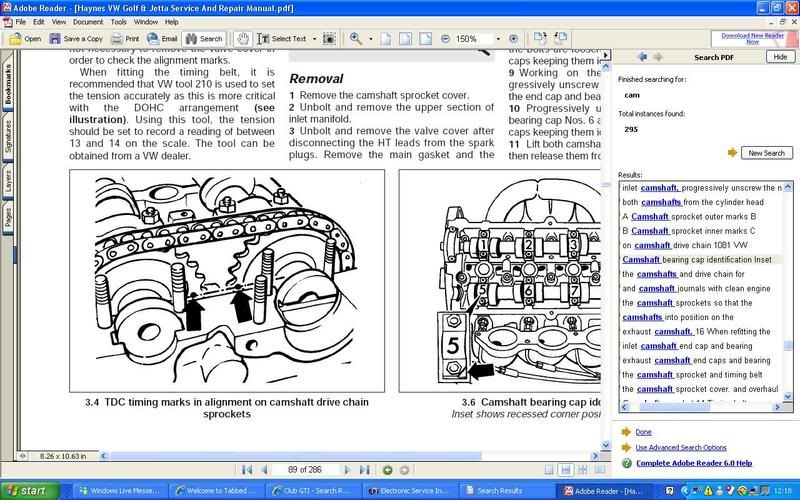Go to previous page
The image size is (800, 500).
point(264,470)
